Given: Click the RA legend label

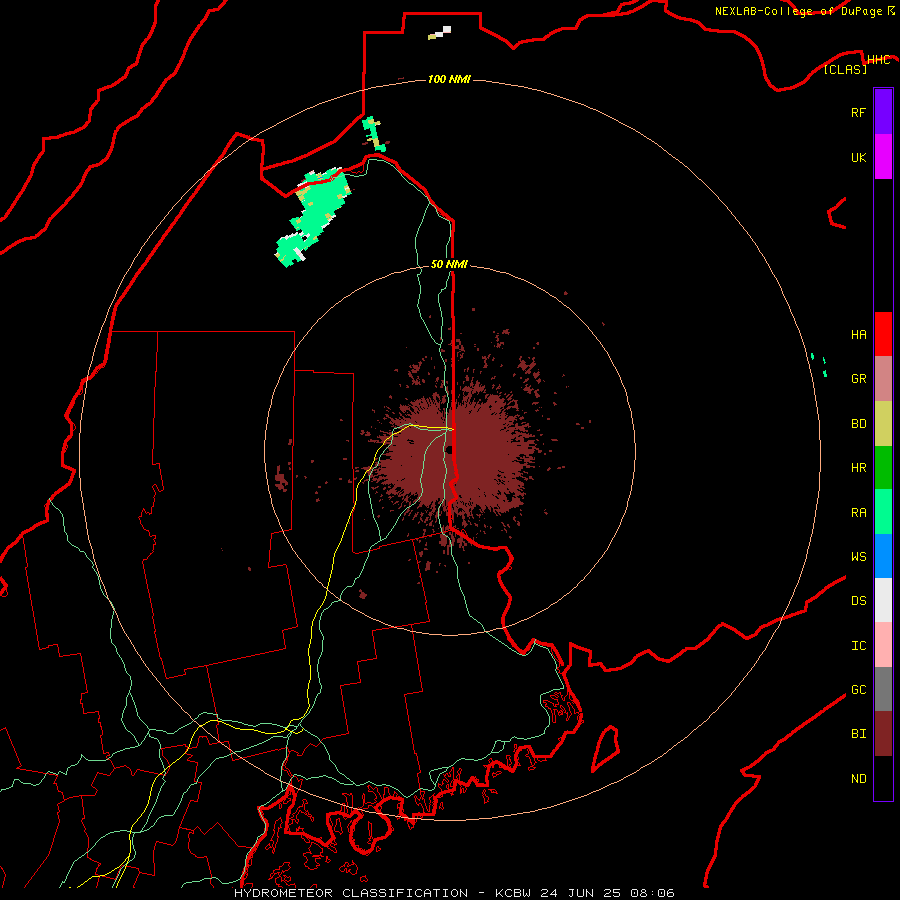Looking at the screenshot, I should pyautogui.click(x=859, y=513).
